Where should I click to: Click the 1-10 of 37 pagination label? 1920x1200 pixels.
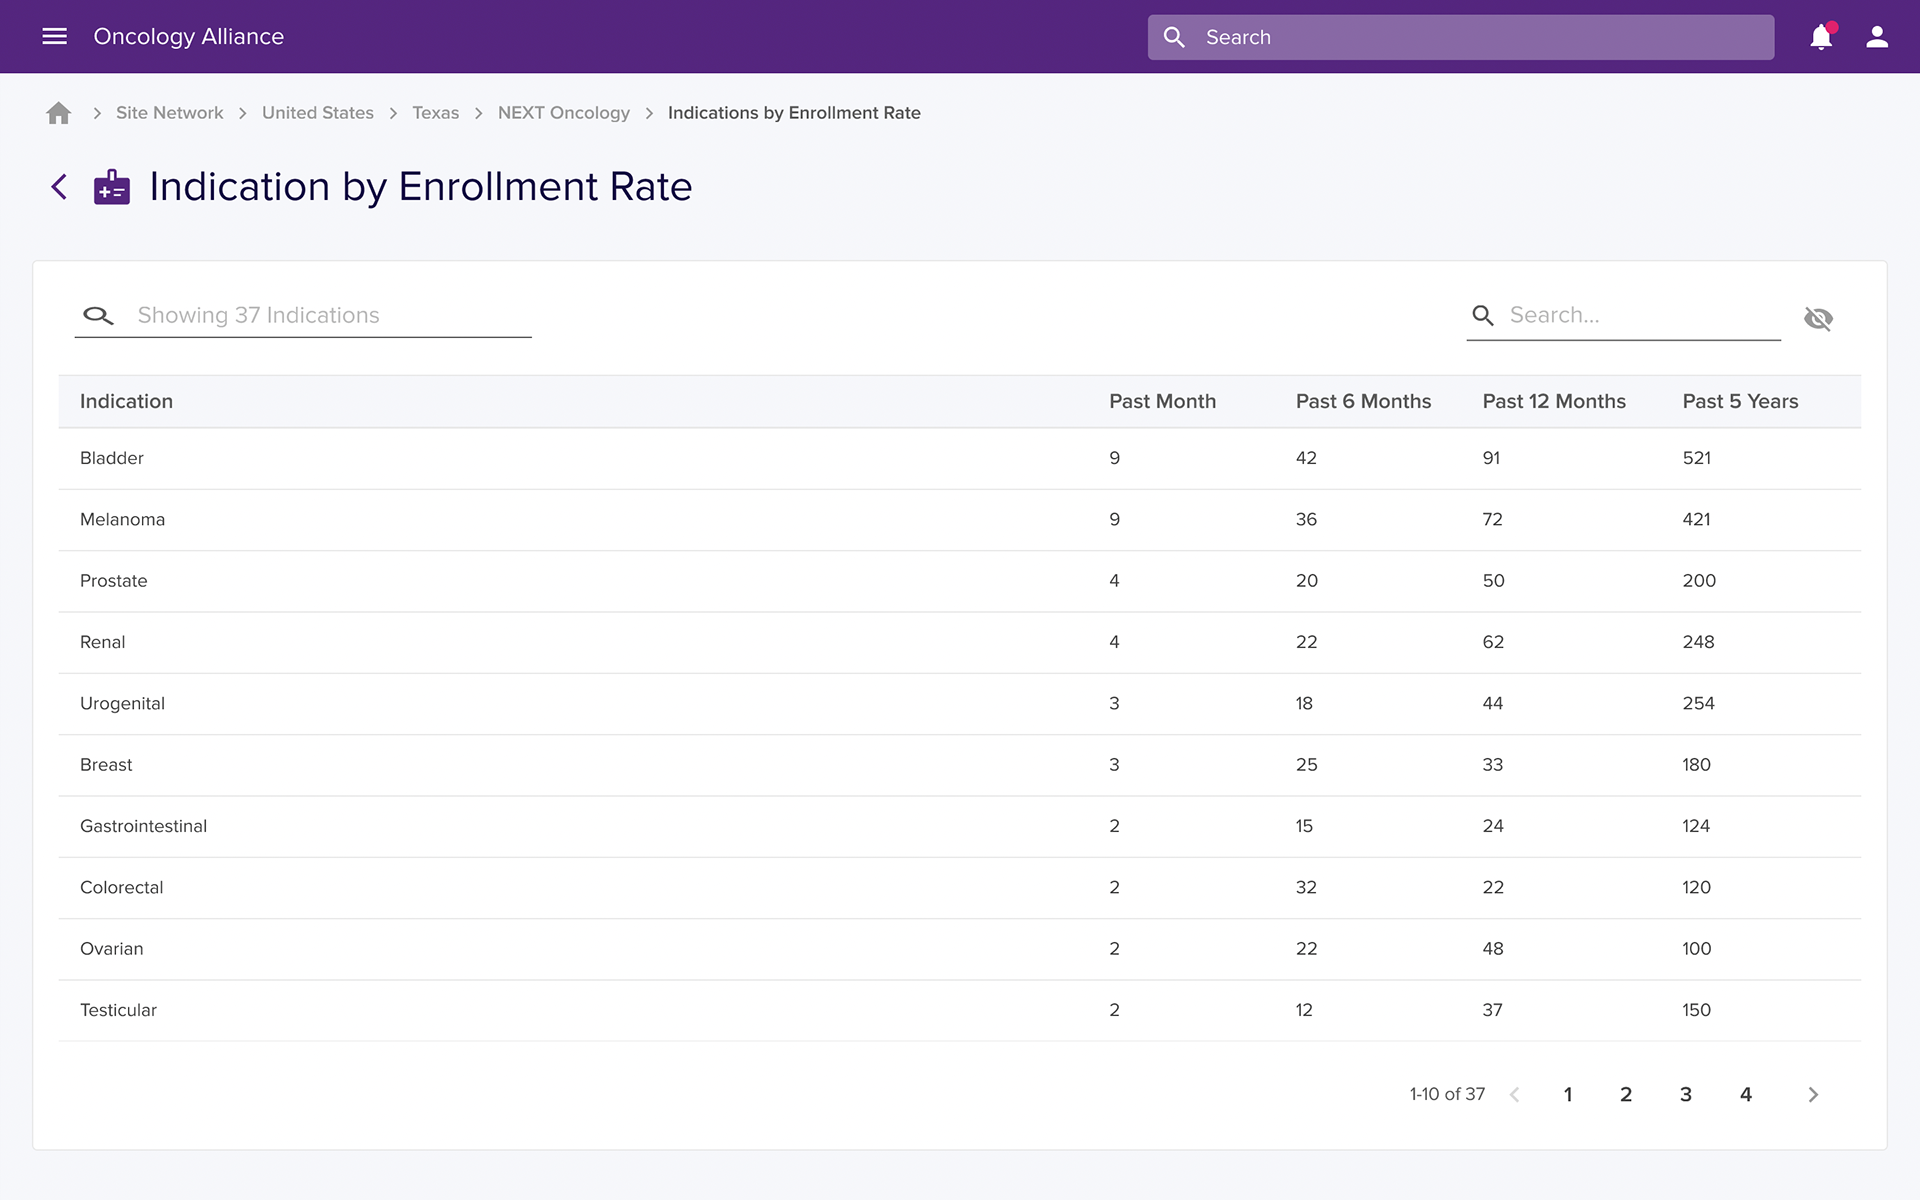[x=1447, y=1094]
